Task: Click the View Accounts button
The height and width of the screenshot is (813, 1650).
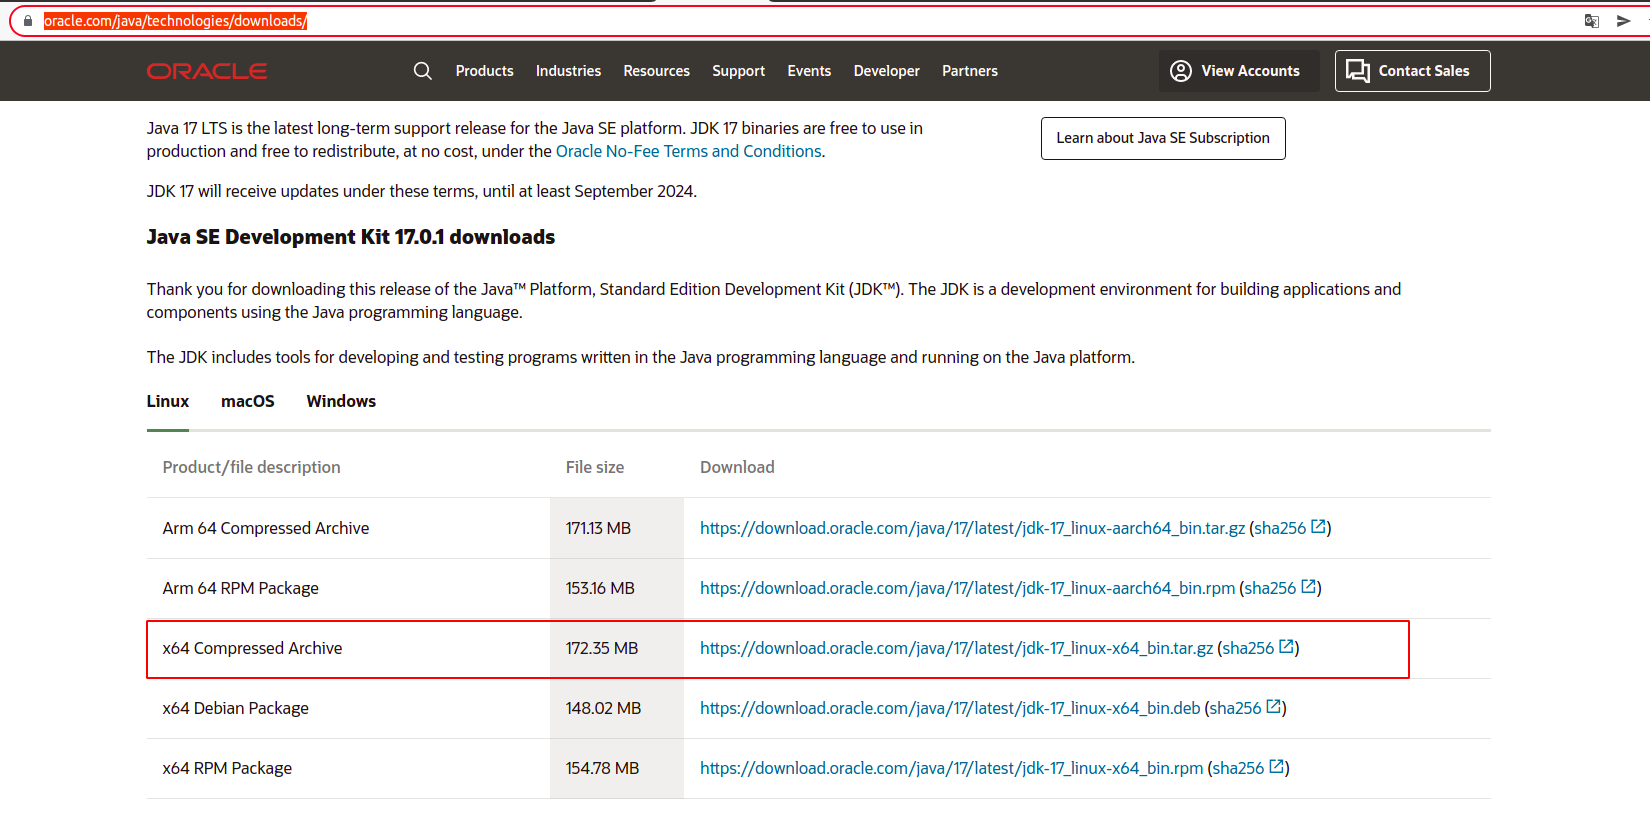Action: pyautogui.click(x=1239, y=71)
